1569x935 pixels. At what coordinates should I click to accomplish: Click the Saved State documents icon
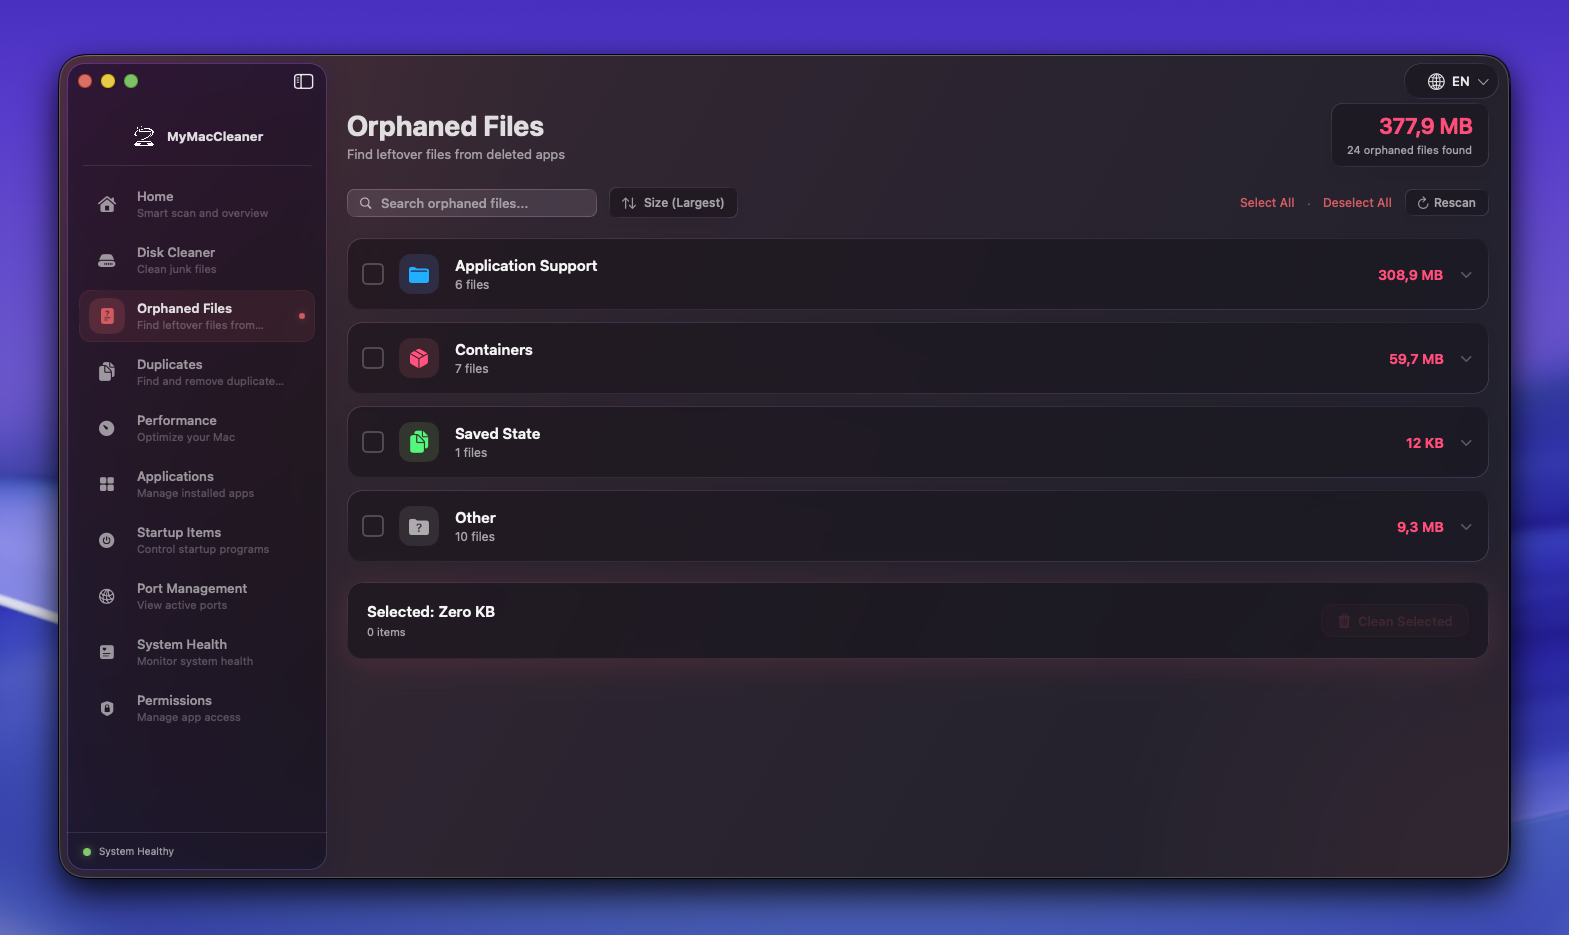[x=419, y=442]
